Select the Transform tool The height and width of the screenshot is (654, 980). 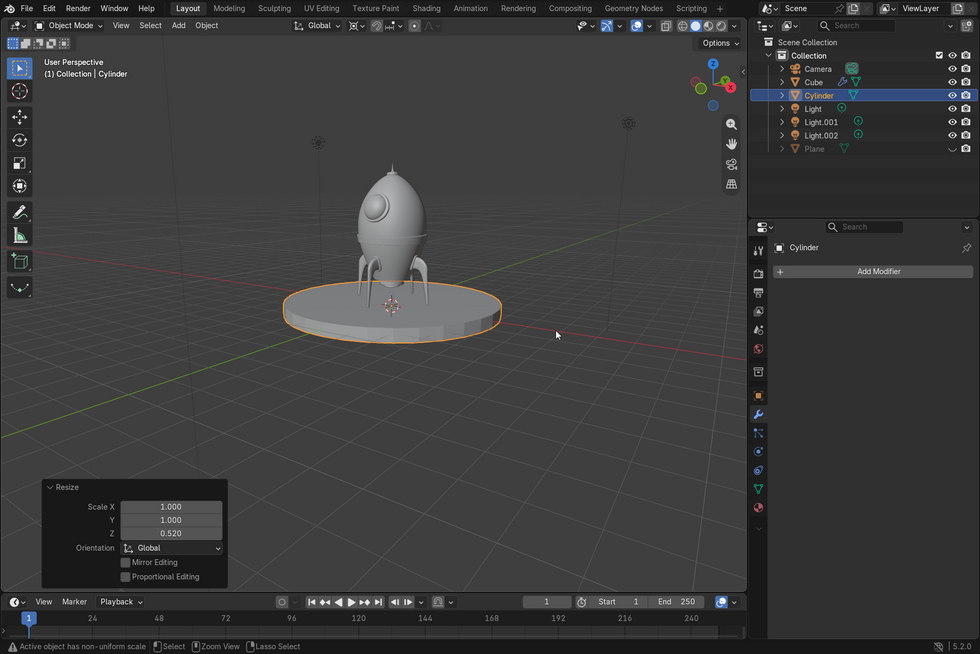[x=19, y=186]
